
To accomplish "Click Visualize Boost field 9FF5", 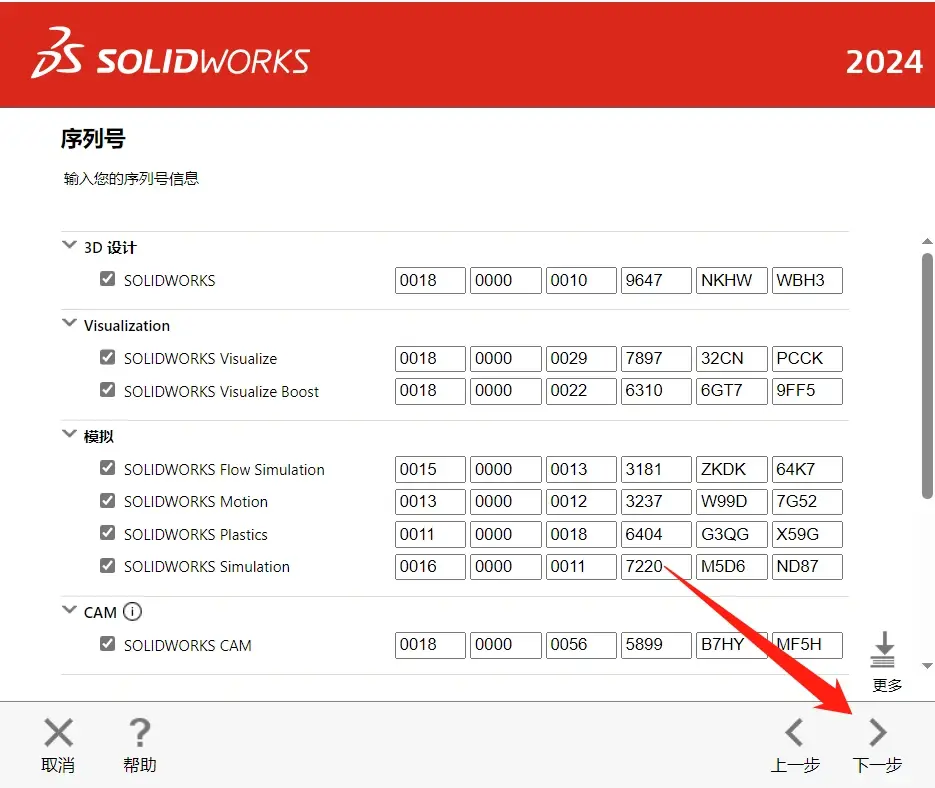I will point(807,391).
